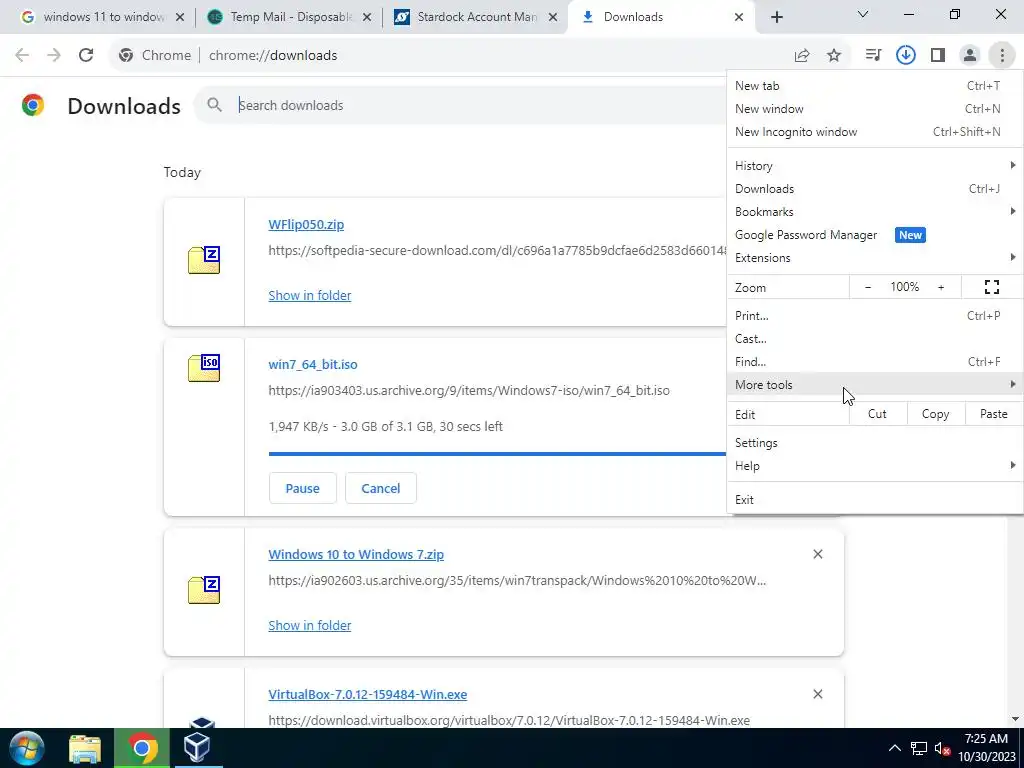The height and width of the screenshot is (768, 1024).
Task: Click the magnifier icon in search downloads
Action: tap(214, 104)
